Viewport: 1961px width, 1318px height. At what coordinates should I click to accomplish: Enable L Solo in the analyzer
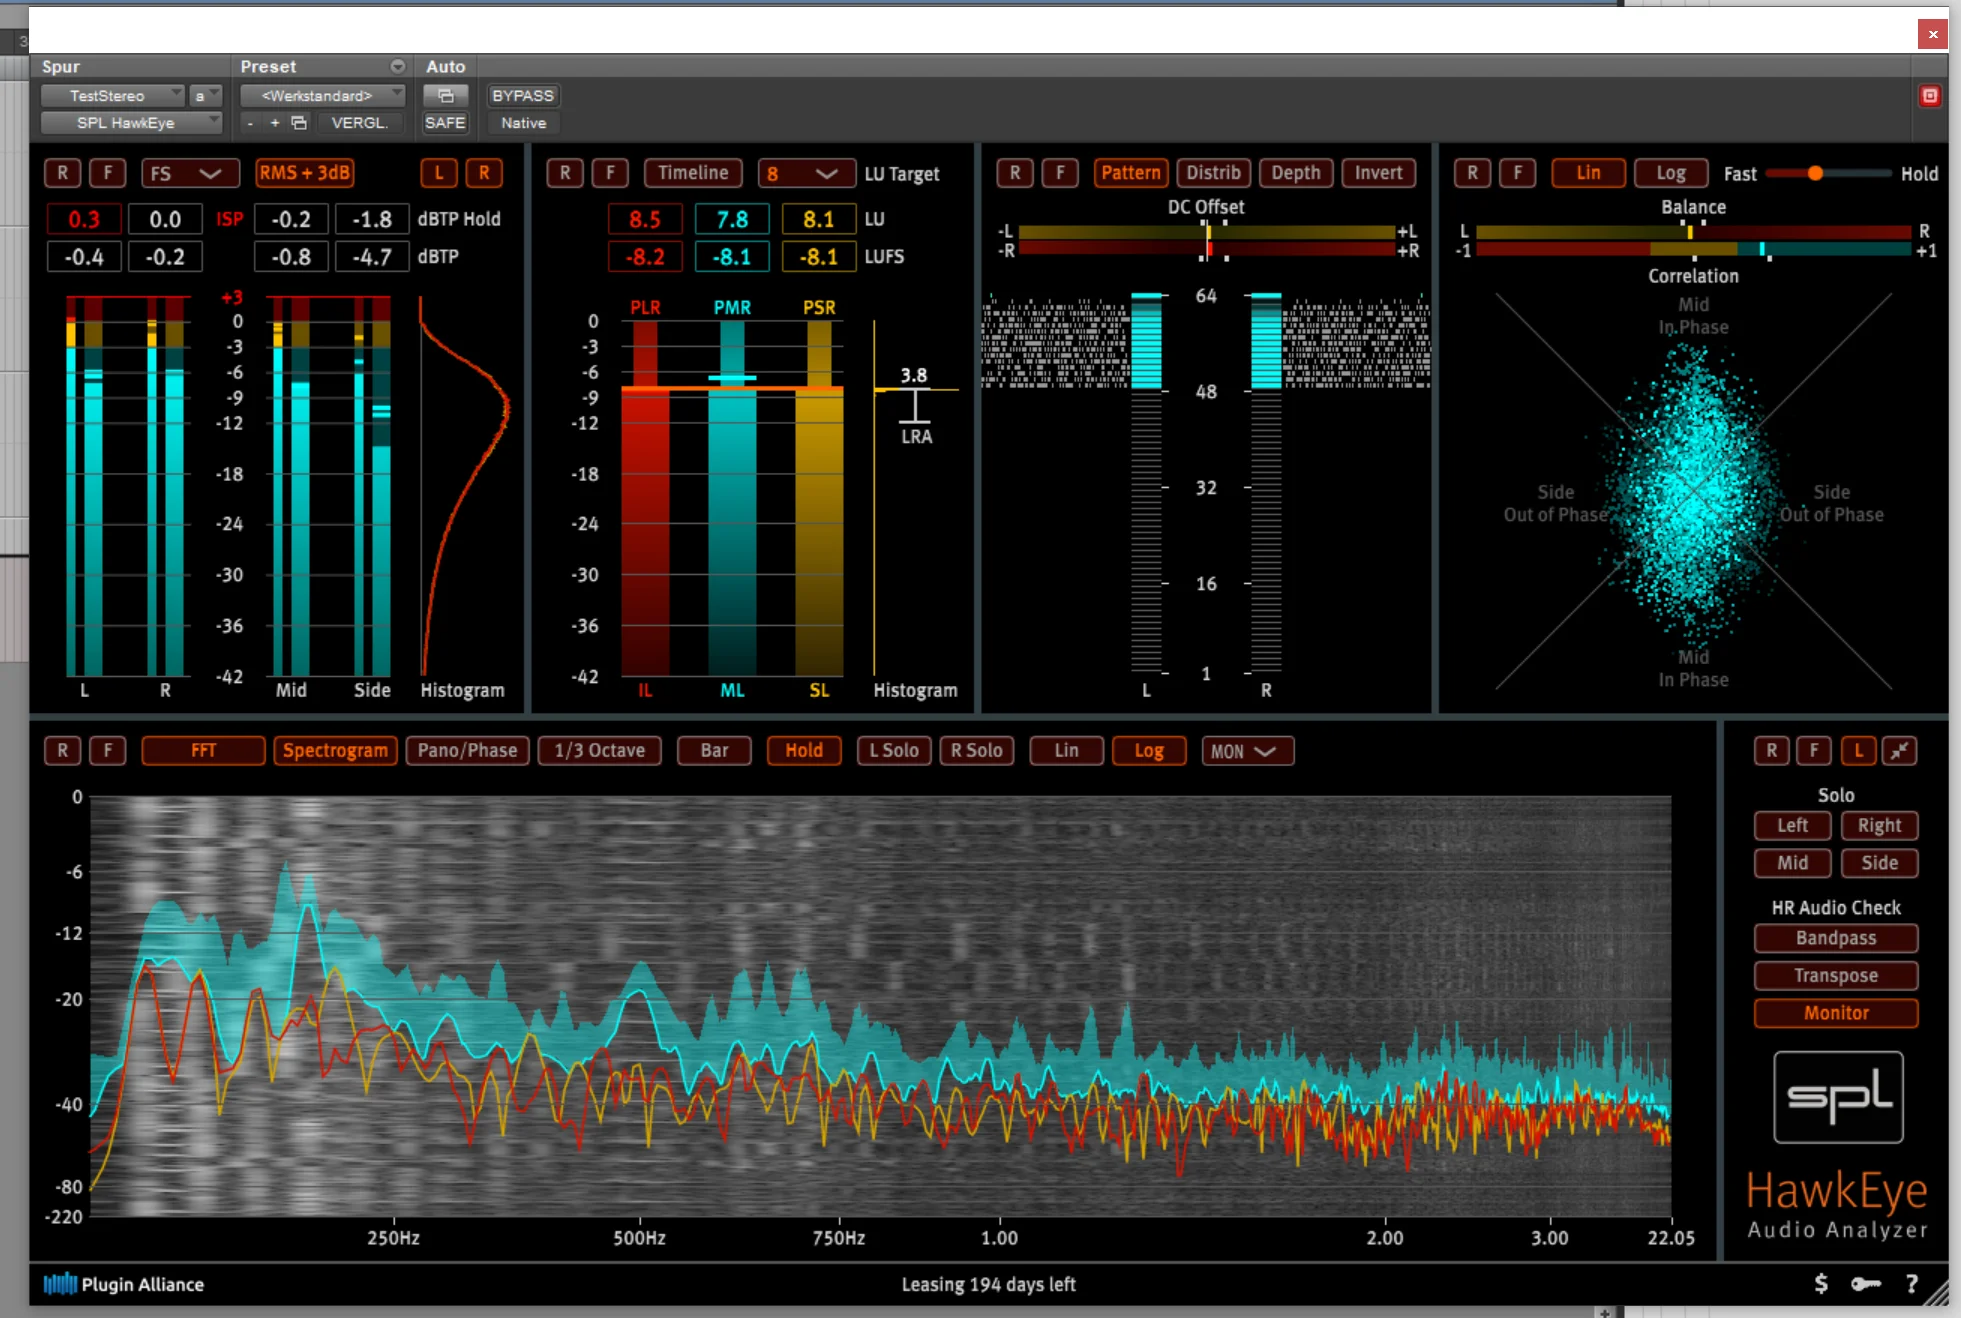[x=894, y=750]
